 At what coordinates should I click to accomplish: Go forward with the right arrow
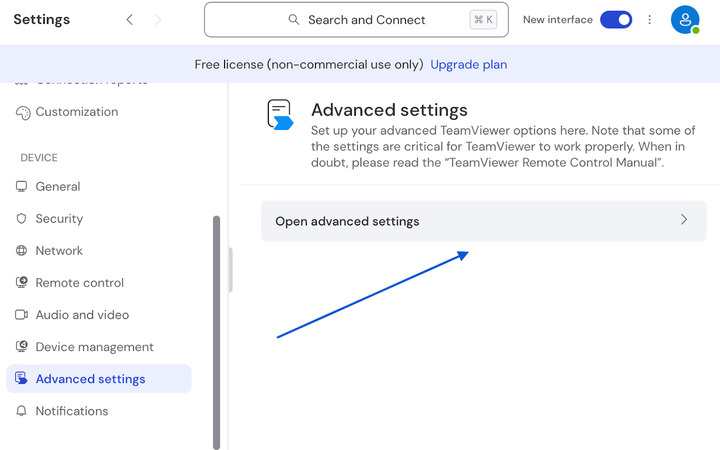click(x=158, y=19)
